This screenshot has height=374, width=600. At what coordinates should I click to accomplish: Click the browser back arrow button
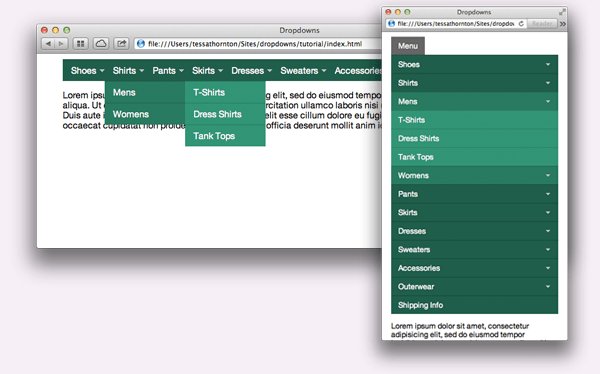(x=48, y=44)
